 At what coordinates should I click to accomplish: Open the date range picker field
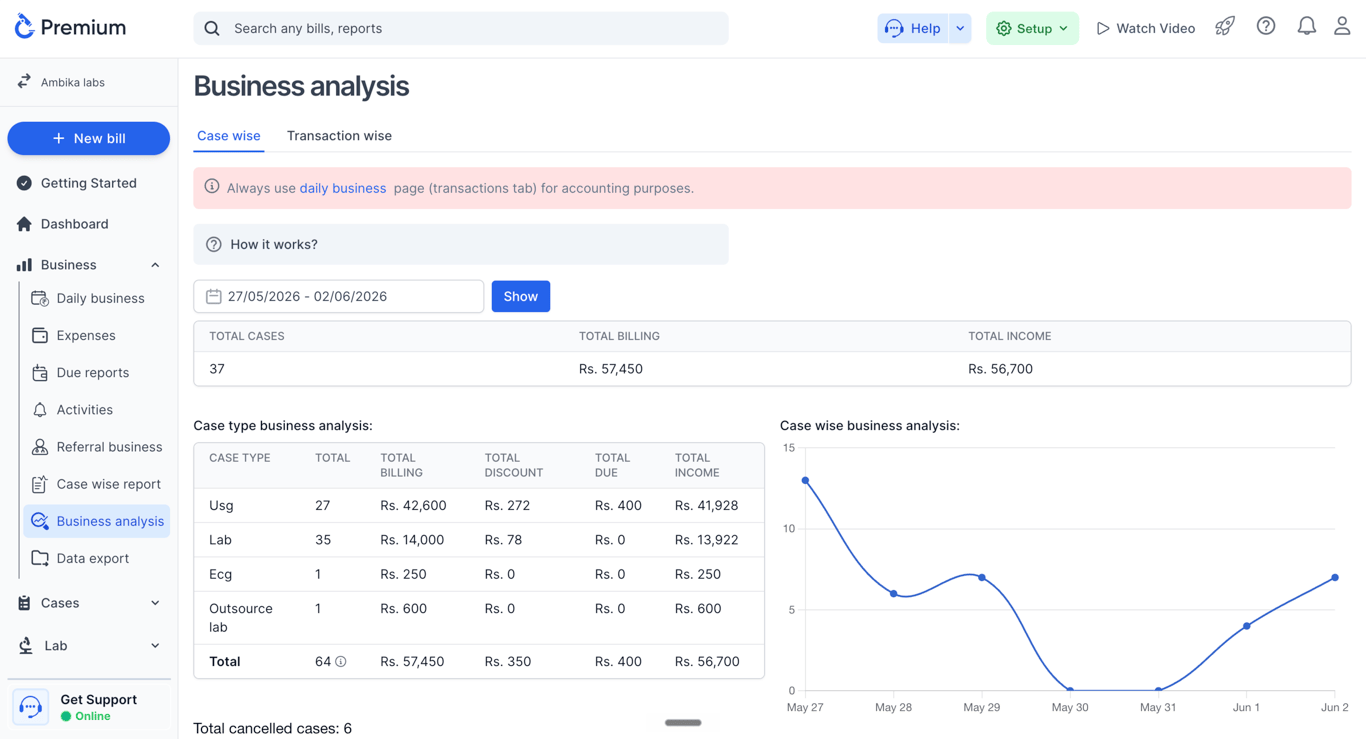(x=339, y=296)
